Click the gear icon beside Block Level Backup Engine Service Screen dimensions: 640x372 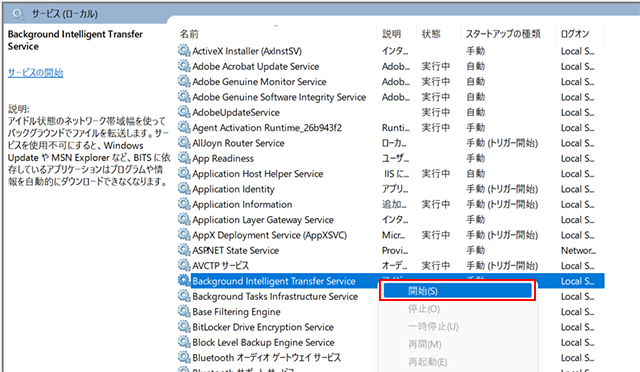[x=184, y=342]
